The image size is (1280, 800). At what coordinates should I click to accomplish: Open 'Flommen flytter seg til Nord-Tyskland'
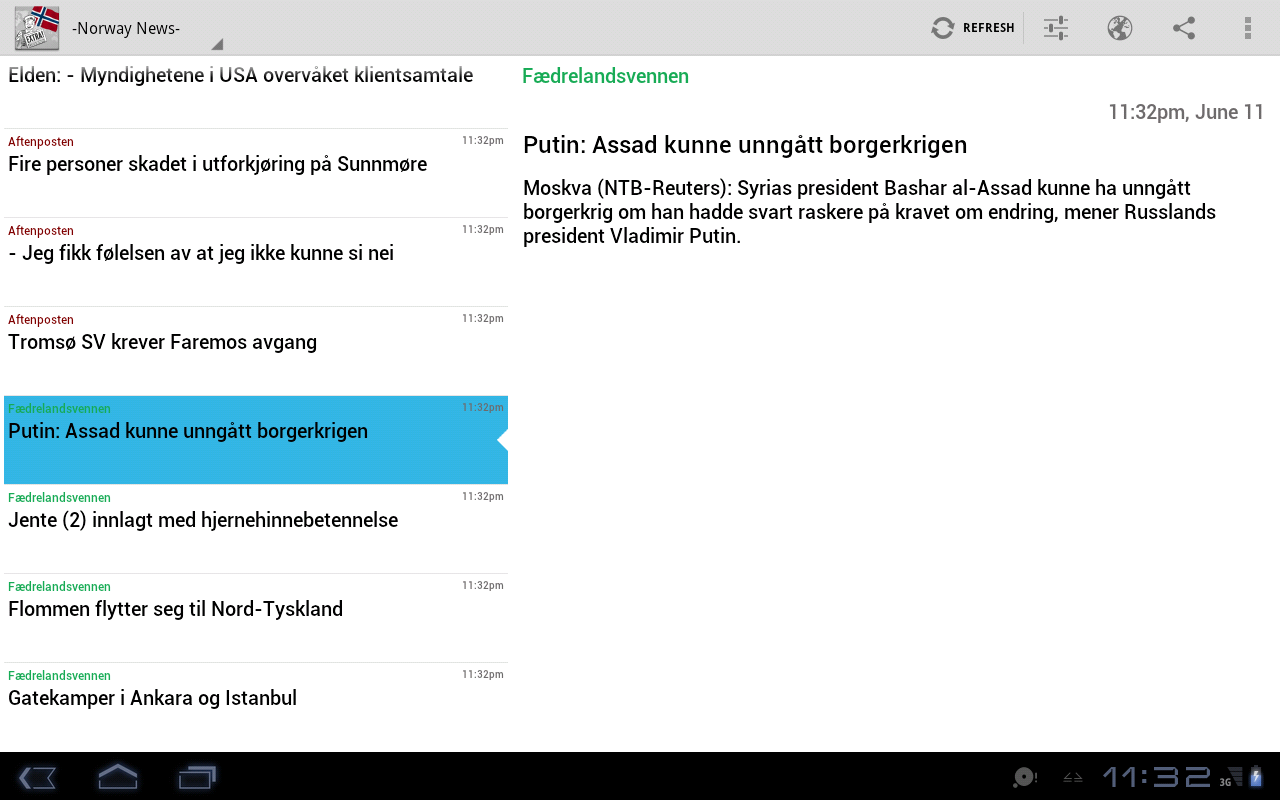tap(256, 618)
